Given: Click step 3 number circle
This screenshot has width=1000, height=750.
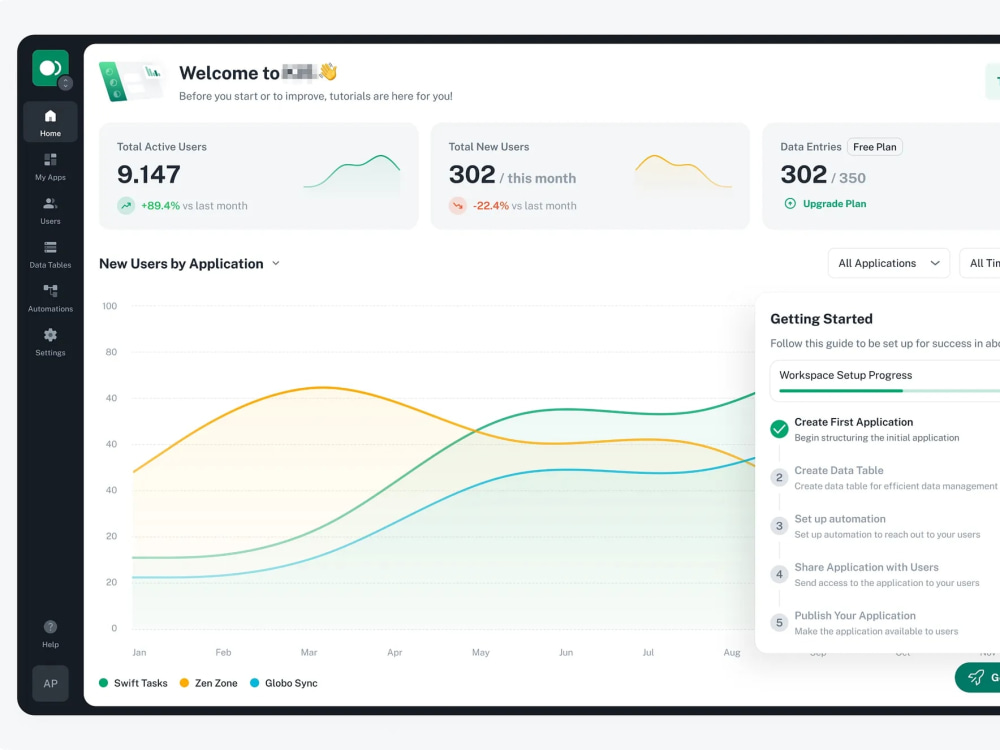Looking at the screenshot, I should pos(779,526).
